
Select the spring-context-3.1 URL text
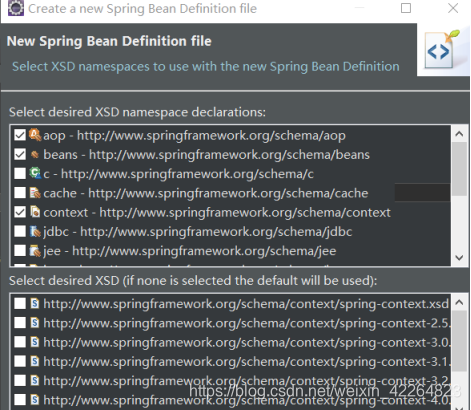click(247, 361)
